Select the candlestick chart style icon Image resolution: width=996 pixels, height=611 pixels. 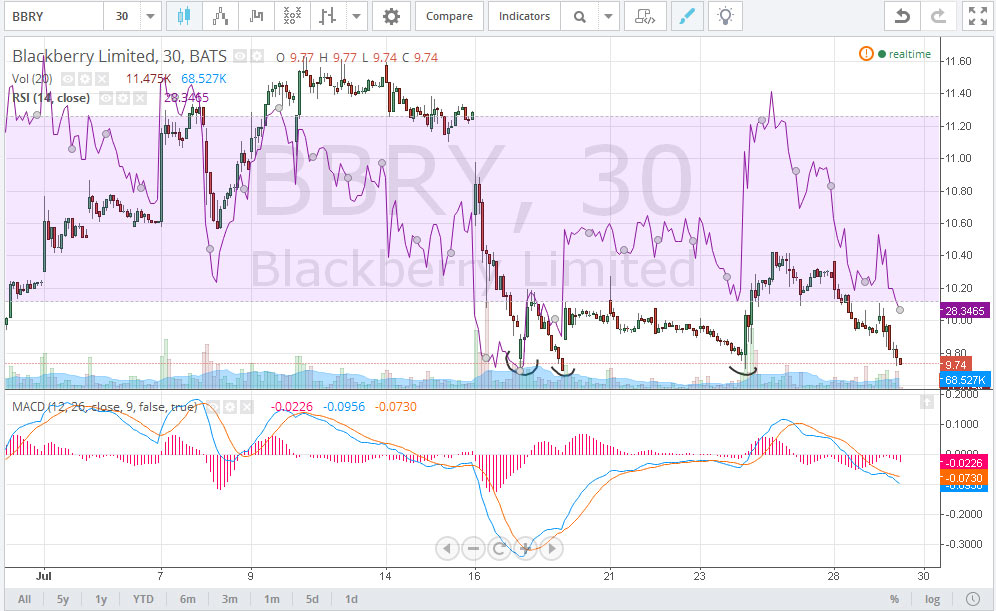click(x=184, y=16)
